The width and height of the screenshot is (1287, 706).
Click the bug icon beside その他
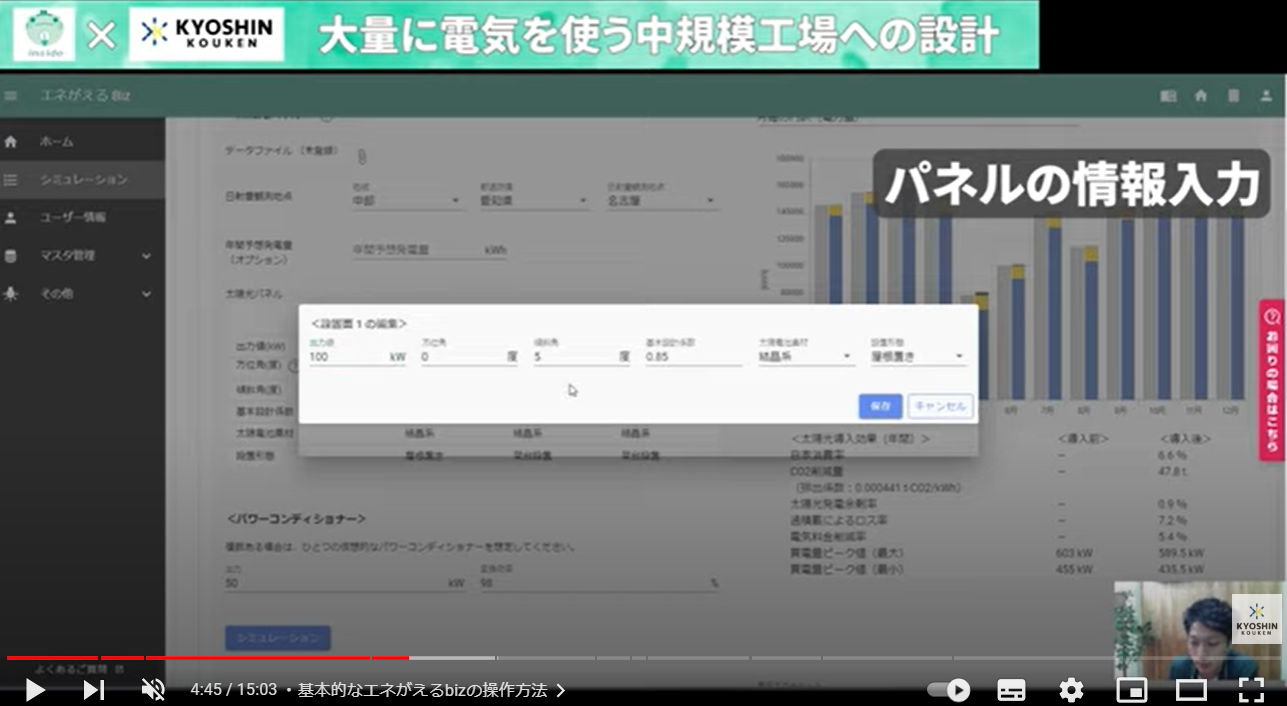coord(11,294)
